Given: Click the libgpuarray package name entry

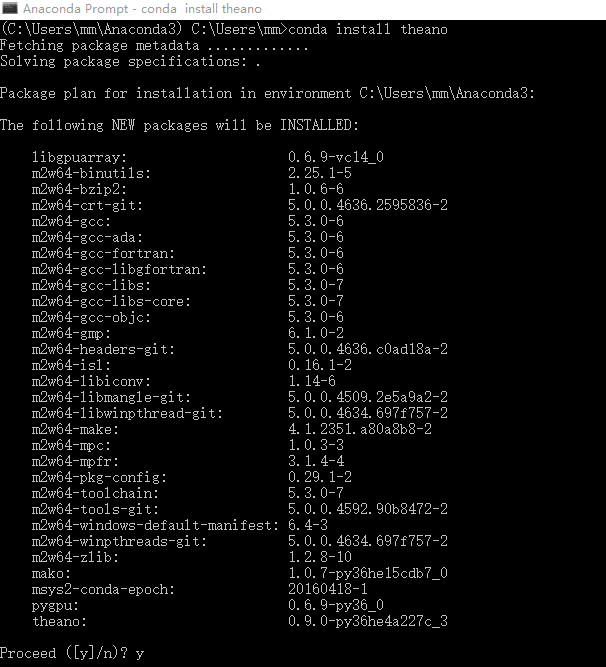Looking at the screenshot, I should tap(80, 157).
